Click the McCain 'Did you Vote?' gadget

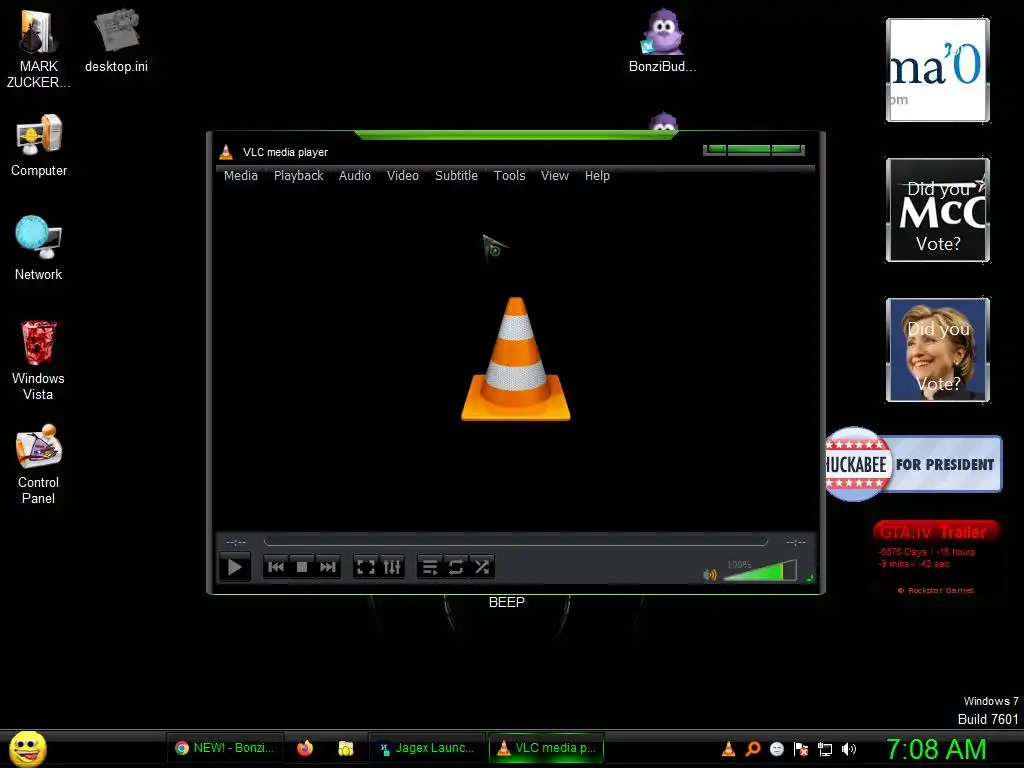(938, 210)
